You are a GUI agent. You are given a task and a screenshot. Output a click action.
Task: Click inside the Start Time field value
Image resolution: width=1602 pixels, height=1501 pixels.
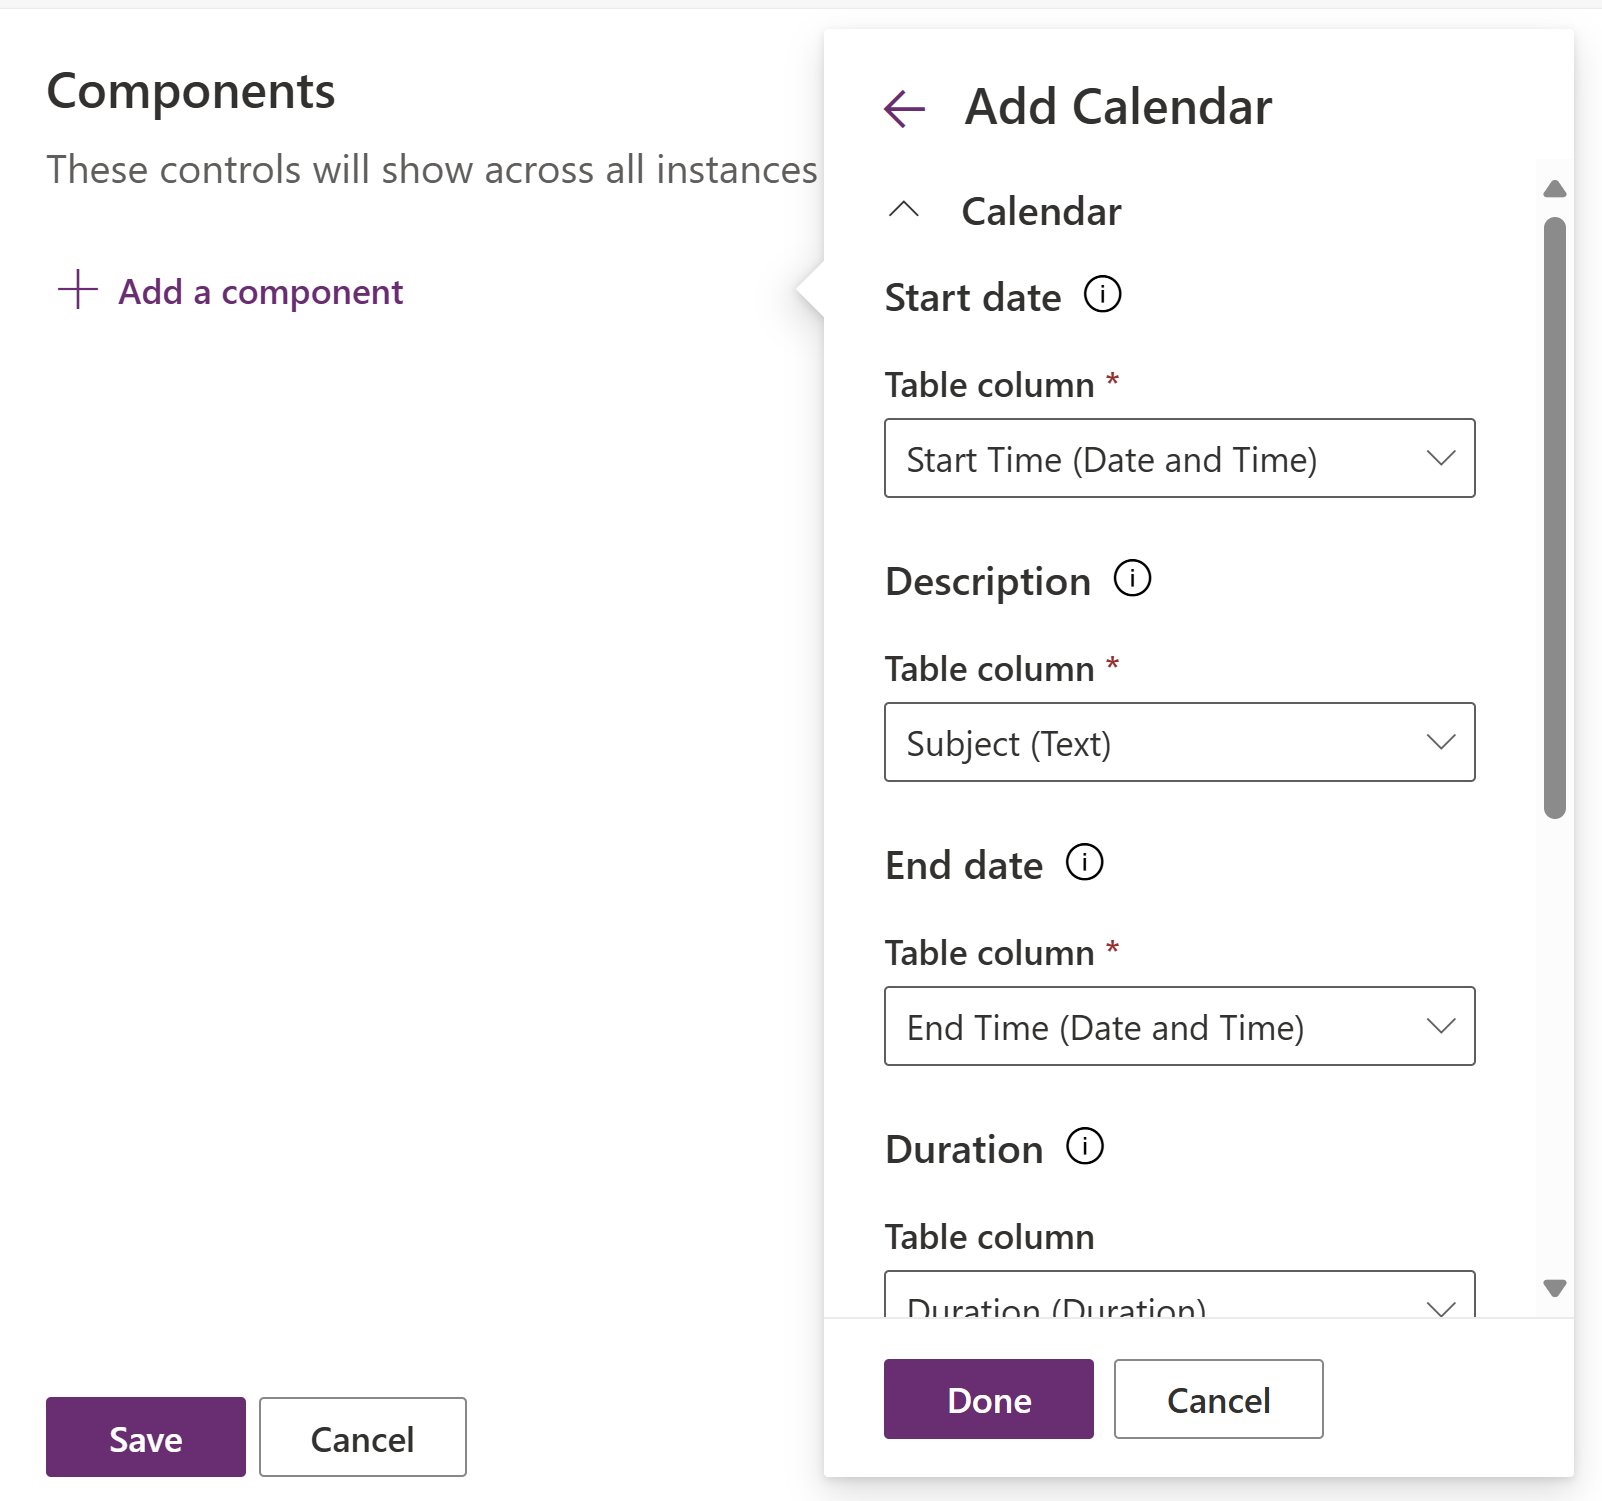point(1110,459)
